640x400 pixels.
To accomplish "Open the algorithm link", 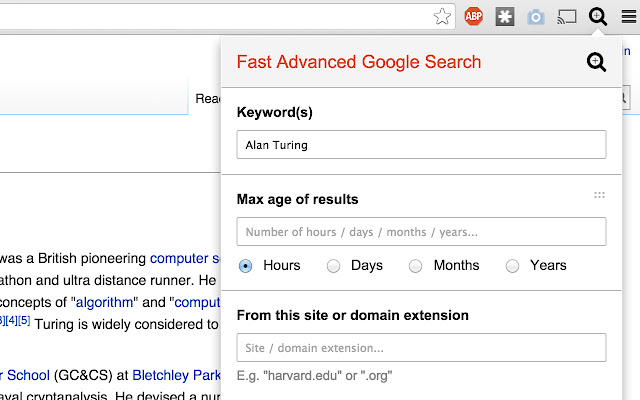I will point(104,302).
